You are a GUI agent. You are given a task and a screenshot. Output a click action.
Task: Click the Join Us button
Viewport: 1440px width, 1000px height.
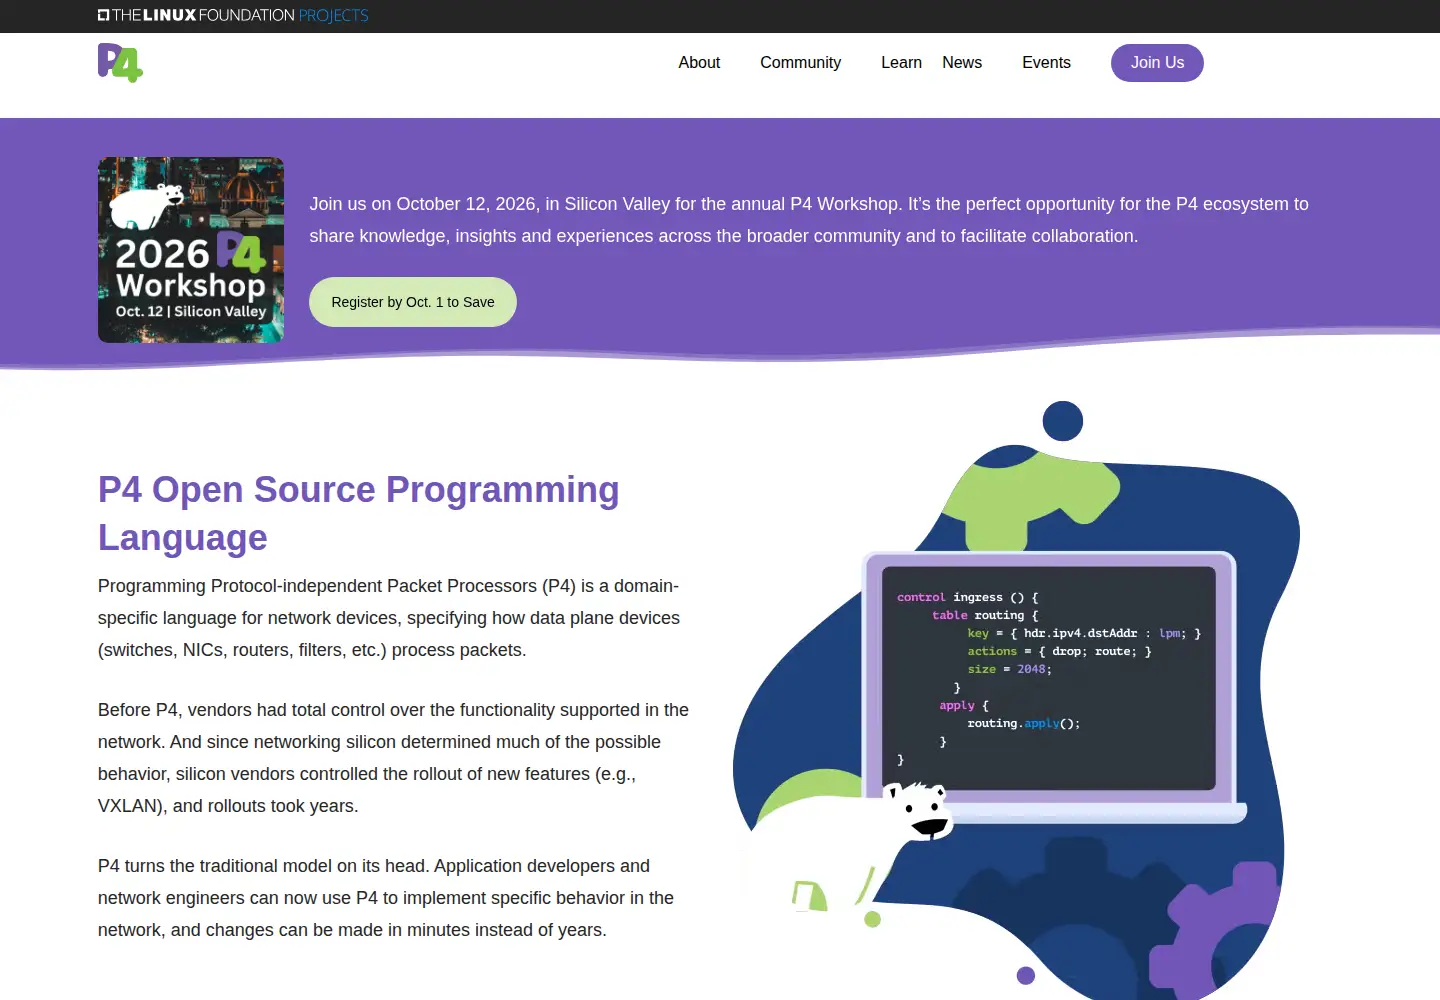1157,63
